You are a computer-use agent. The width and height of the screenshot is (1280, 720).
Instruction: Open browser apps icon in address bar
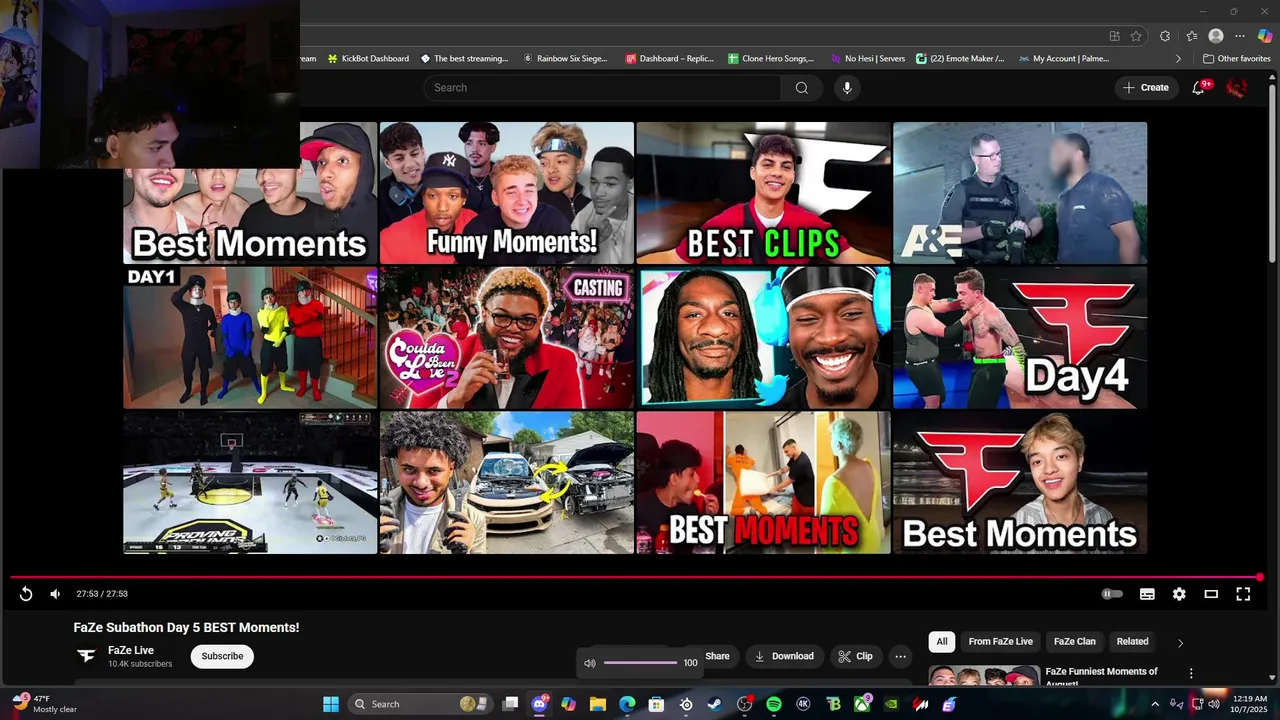[1114, 36]
